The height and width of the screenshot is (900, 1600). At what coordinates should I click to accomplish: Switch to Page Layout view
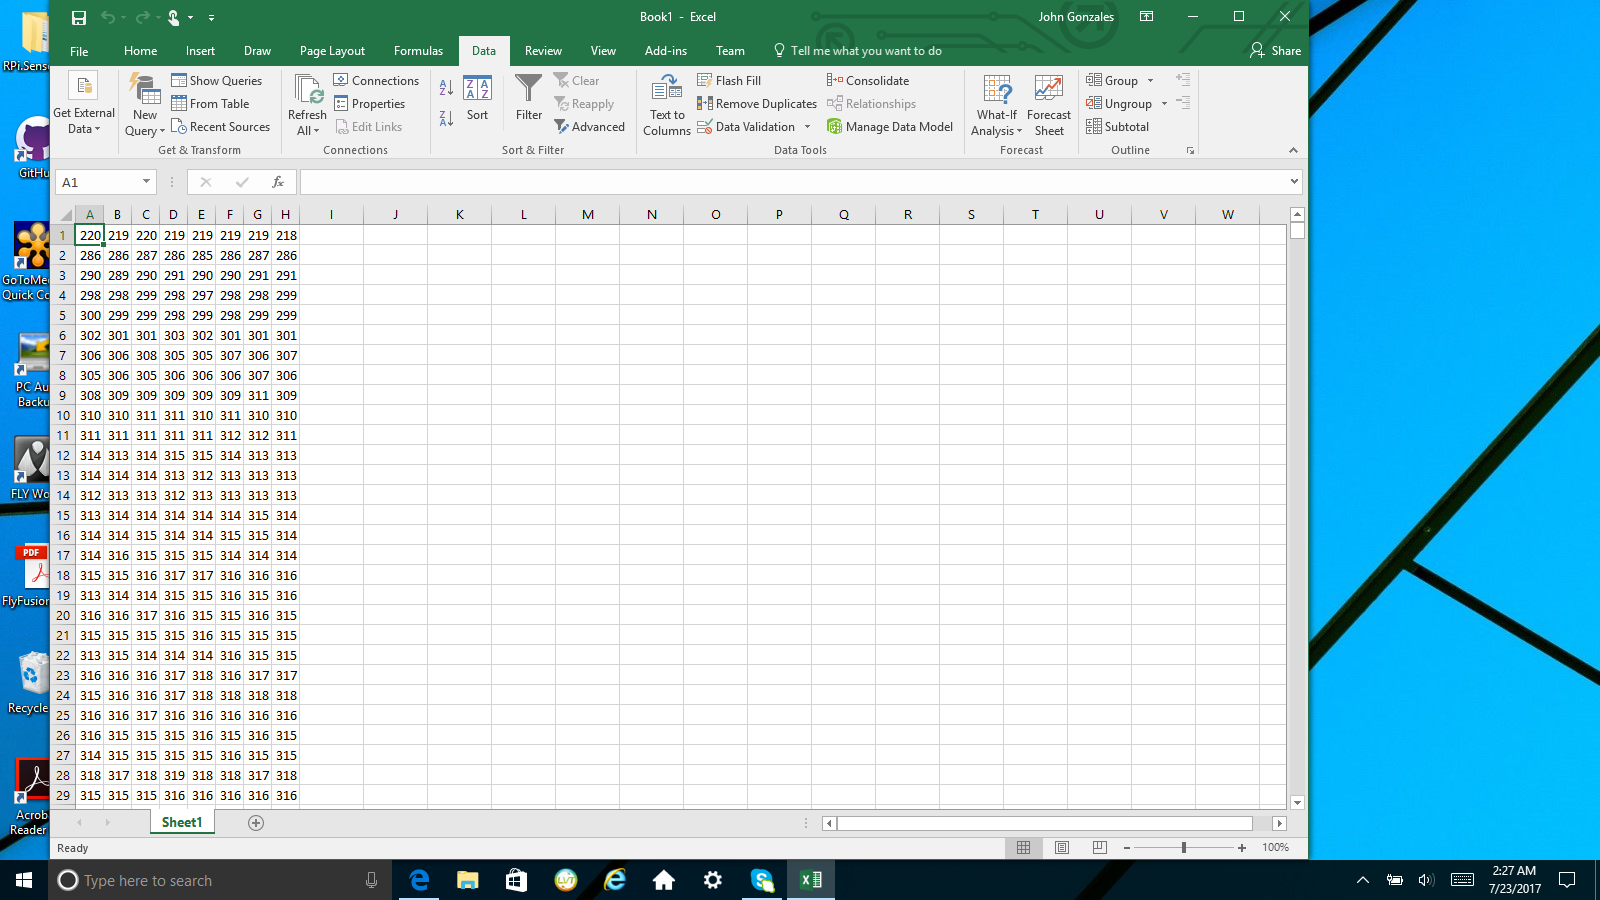[1061, 847]
